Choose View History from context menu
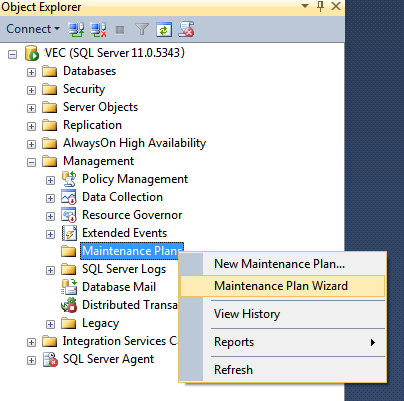The width and height of the screenshot is (404, 401). point(283,314)
